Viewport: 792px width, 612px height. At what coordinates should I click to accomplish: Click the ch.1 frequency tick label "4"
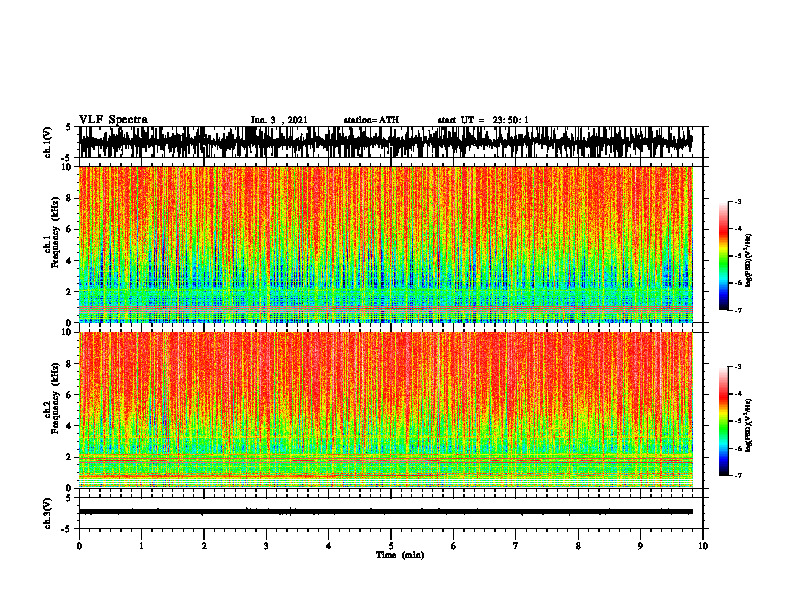[x=71, y=261]
